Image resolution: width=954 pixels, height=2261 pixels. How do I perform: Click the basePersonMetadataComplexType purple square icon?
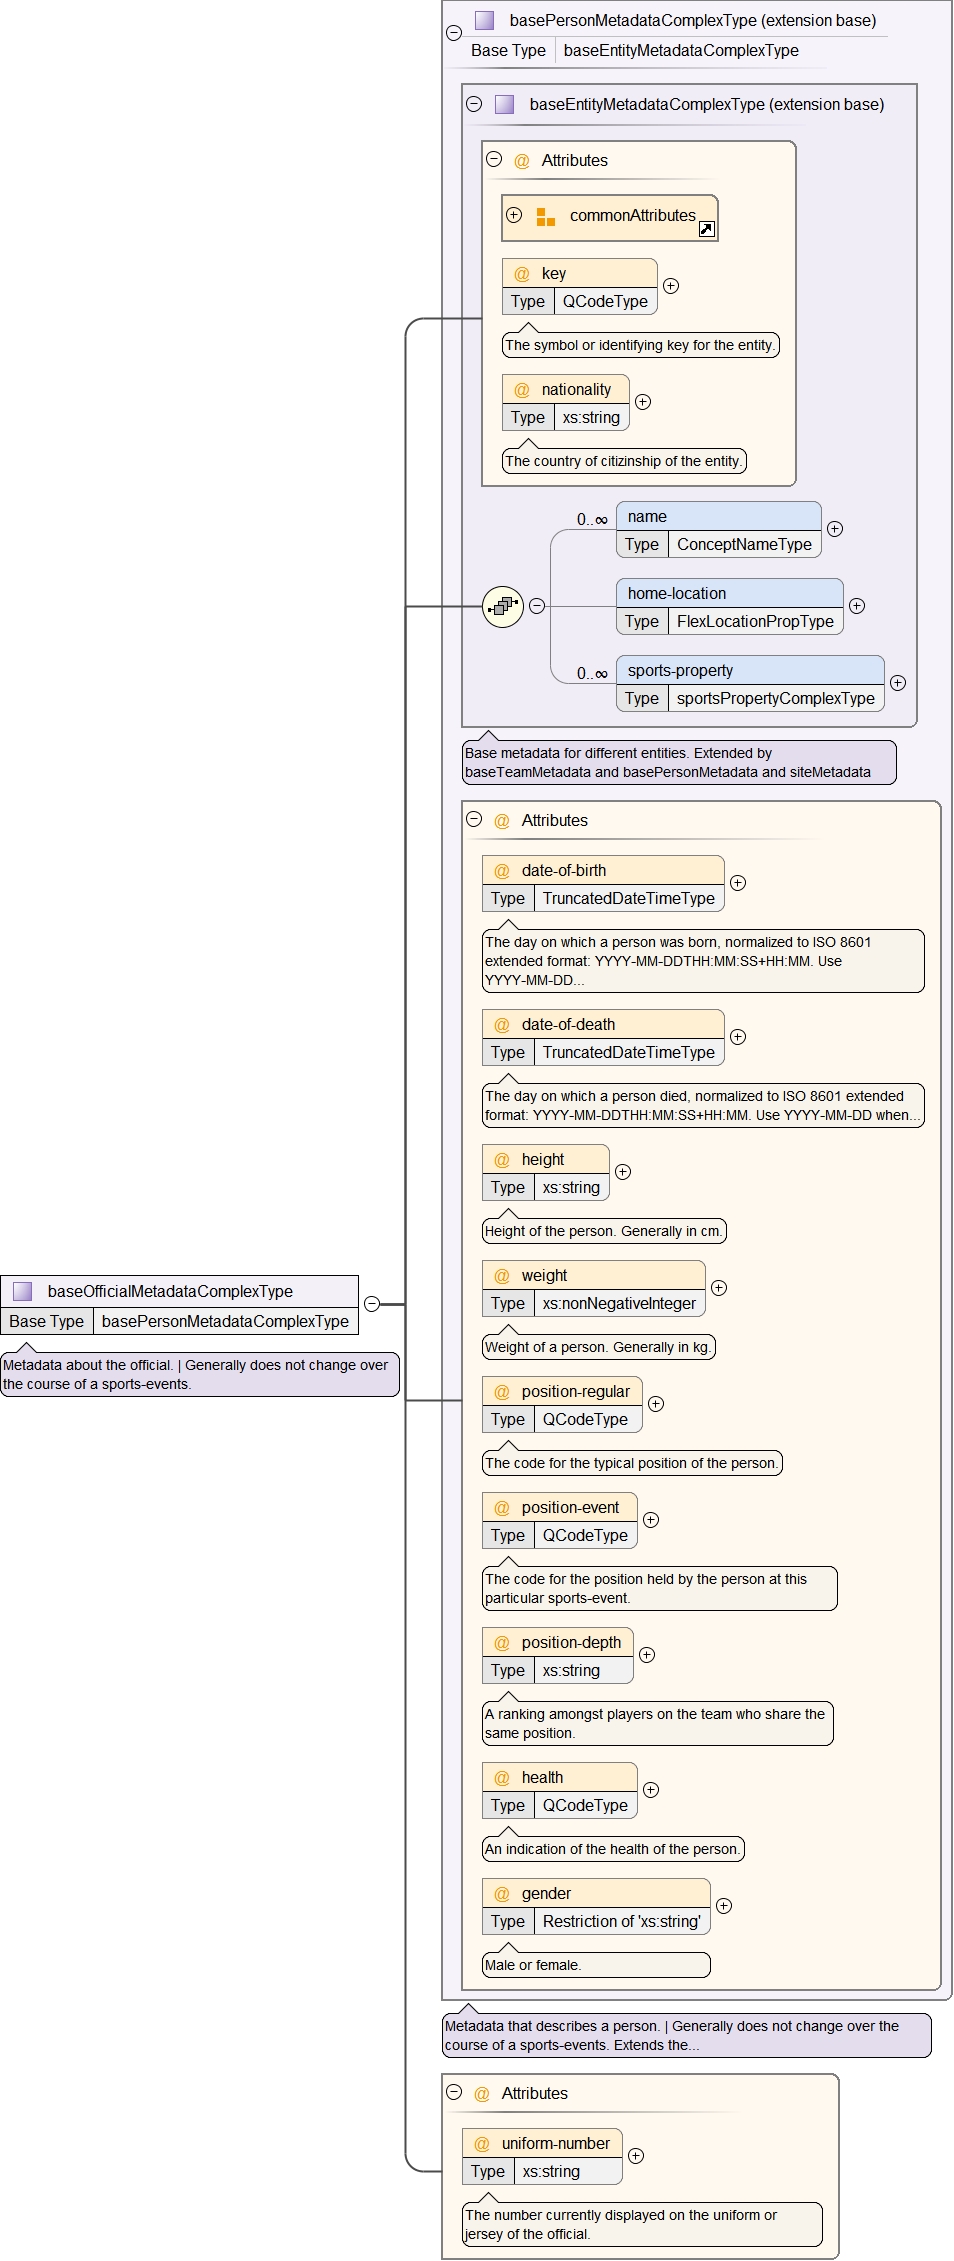(x=485, y=20)
